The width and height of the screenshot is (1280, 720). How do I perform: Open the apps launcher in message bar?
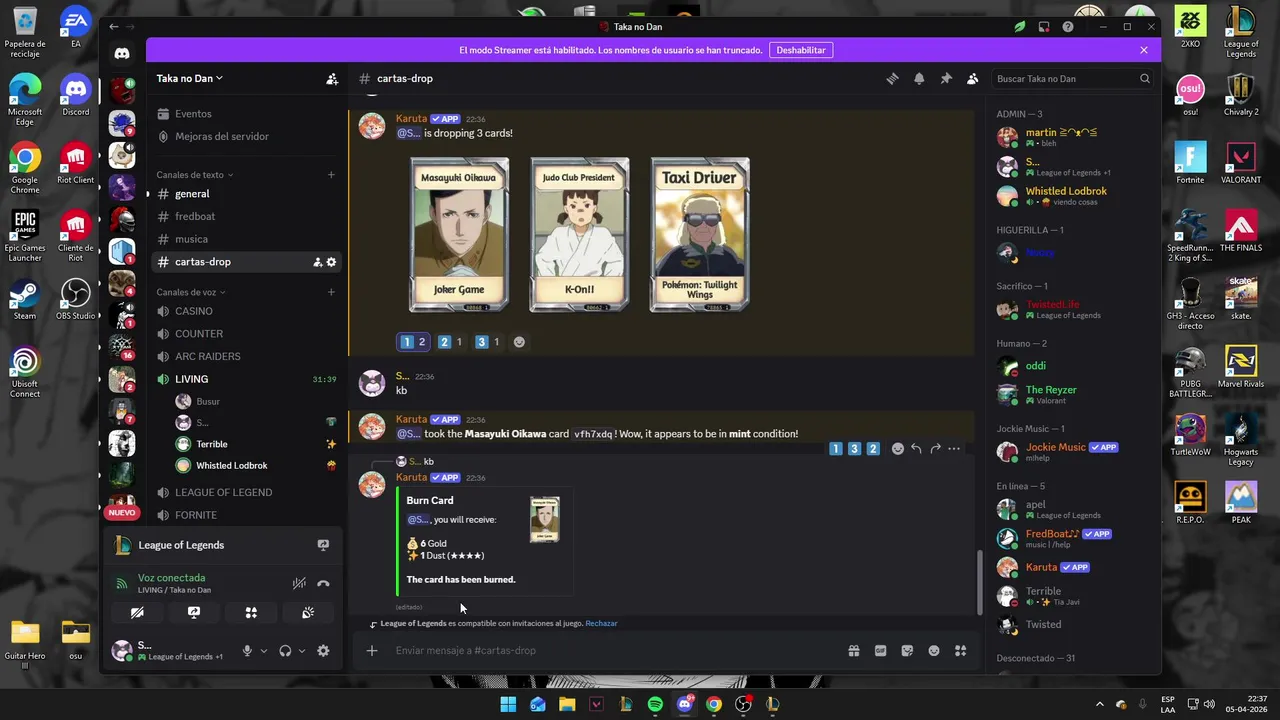coord(960,651)
